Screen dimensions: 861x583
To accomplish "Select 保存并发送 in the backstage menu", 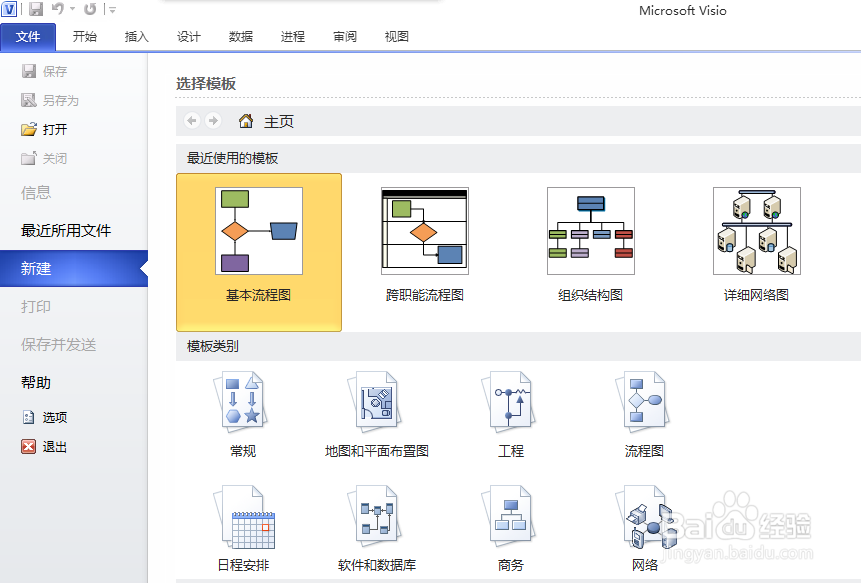I will [59, 345].
